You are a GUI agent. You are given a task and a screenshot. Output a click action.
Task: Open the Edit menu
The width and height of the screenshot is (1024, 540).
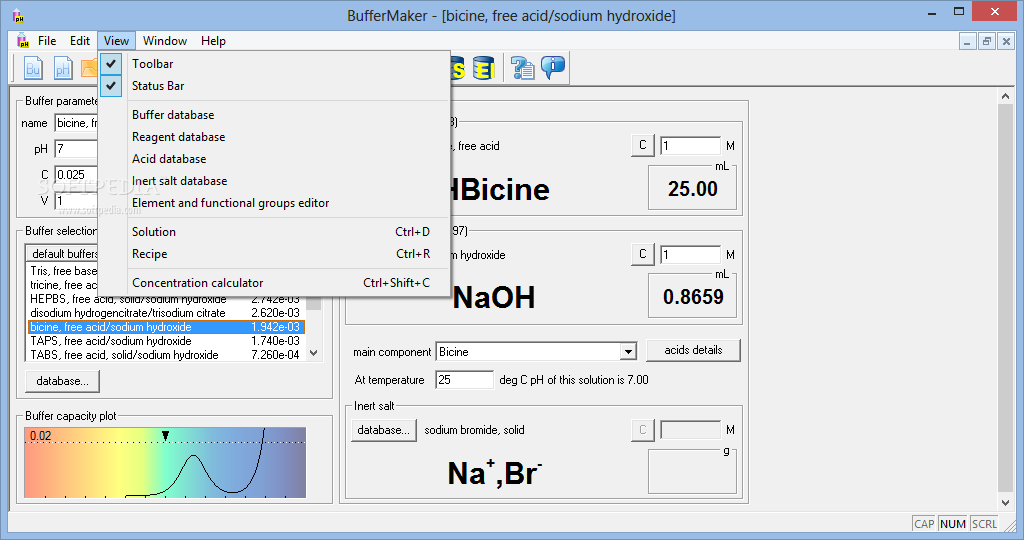80,40
